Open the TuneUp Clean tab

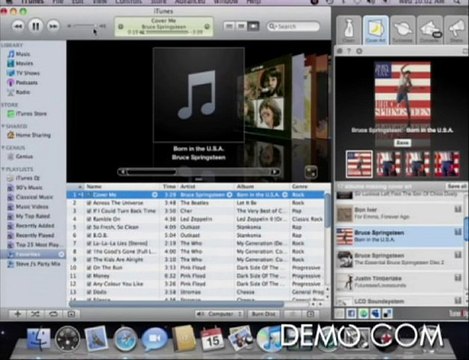349,30
